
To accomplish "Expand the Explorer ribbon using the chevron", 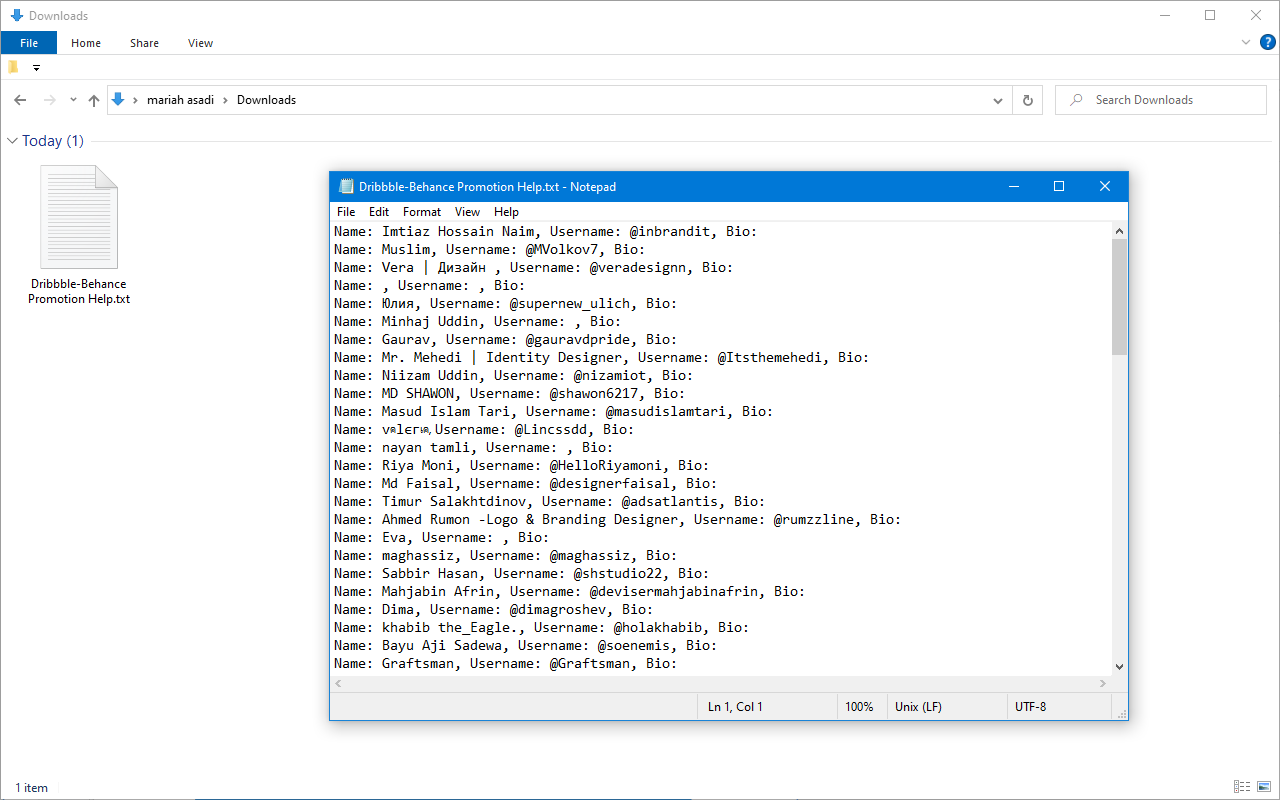I will 1246,43.
